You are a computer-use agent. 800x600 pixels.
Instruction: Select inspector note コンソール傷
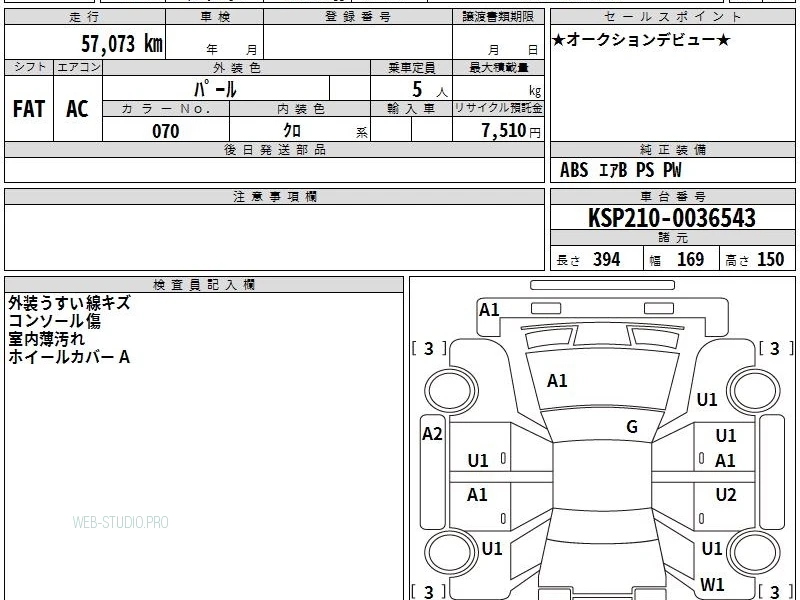(x=55, y=321)
